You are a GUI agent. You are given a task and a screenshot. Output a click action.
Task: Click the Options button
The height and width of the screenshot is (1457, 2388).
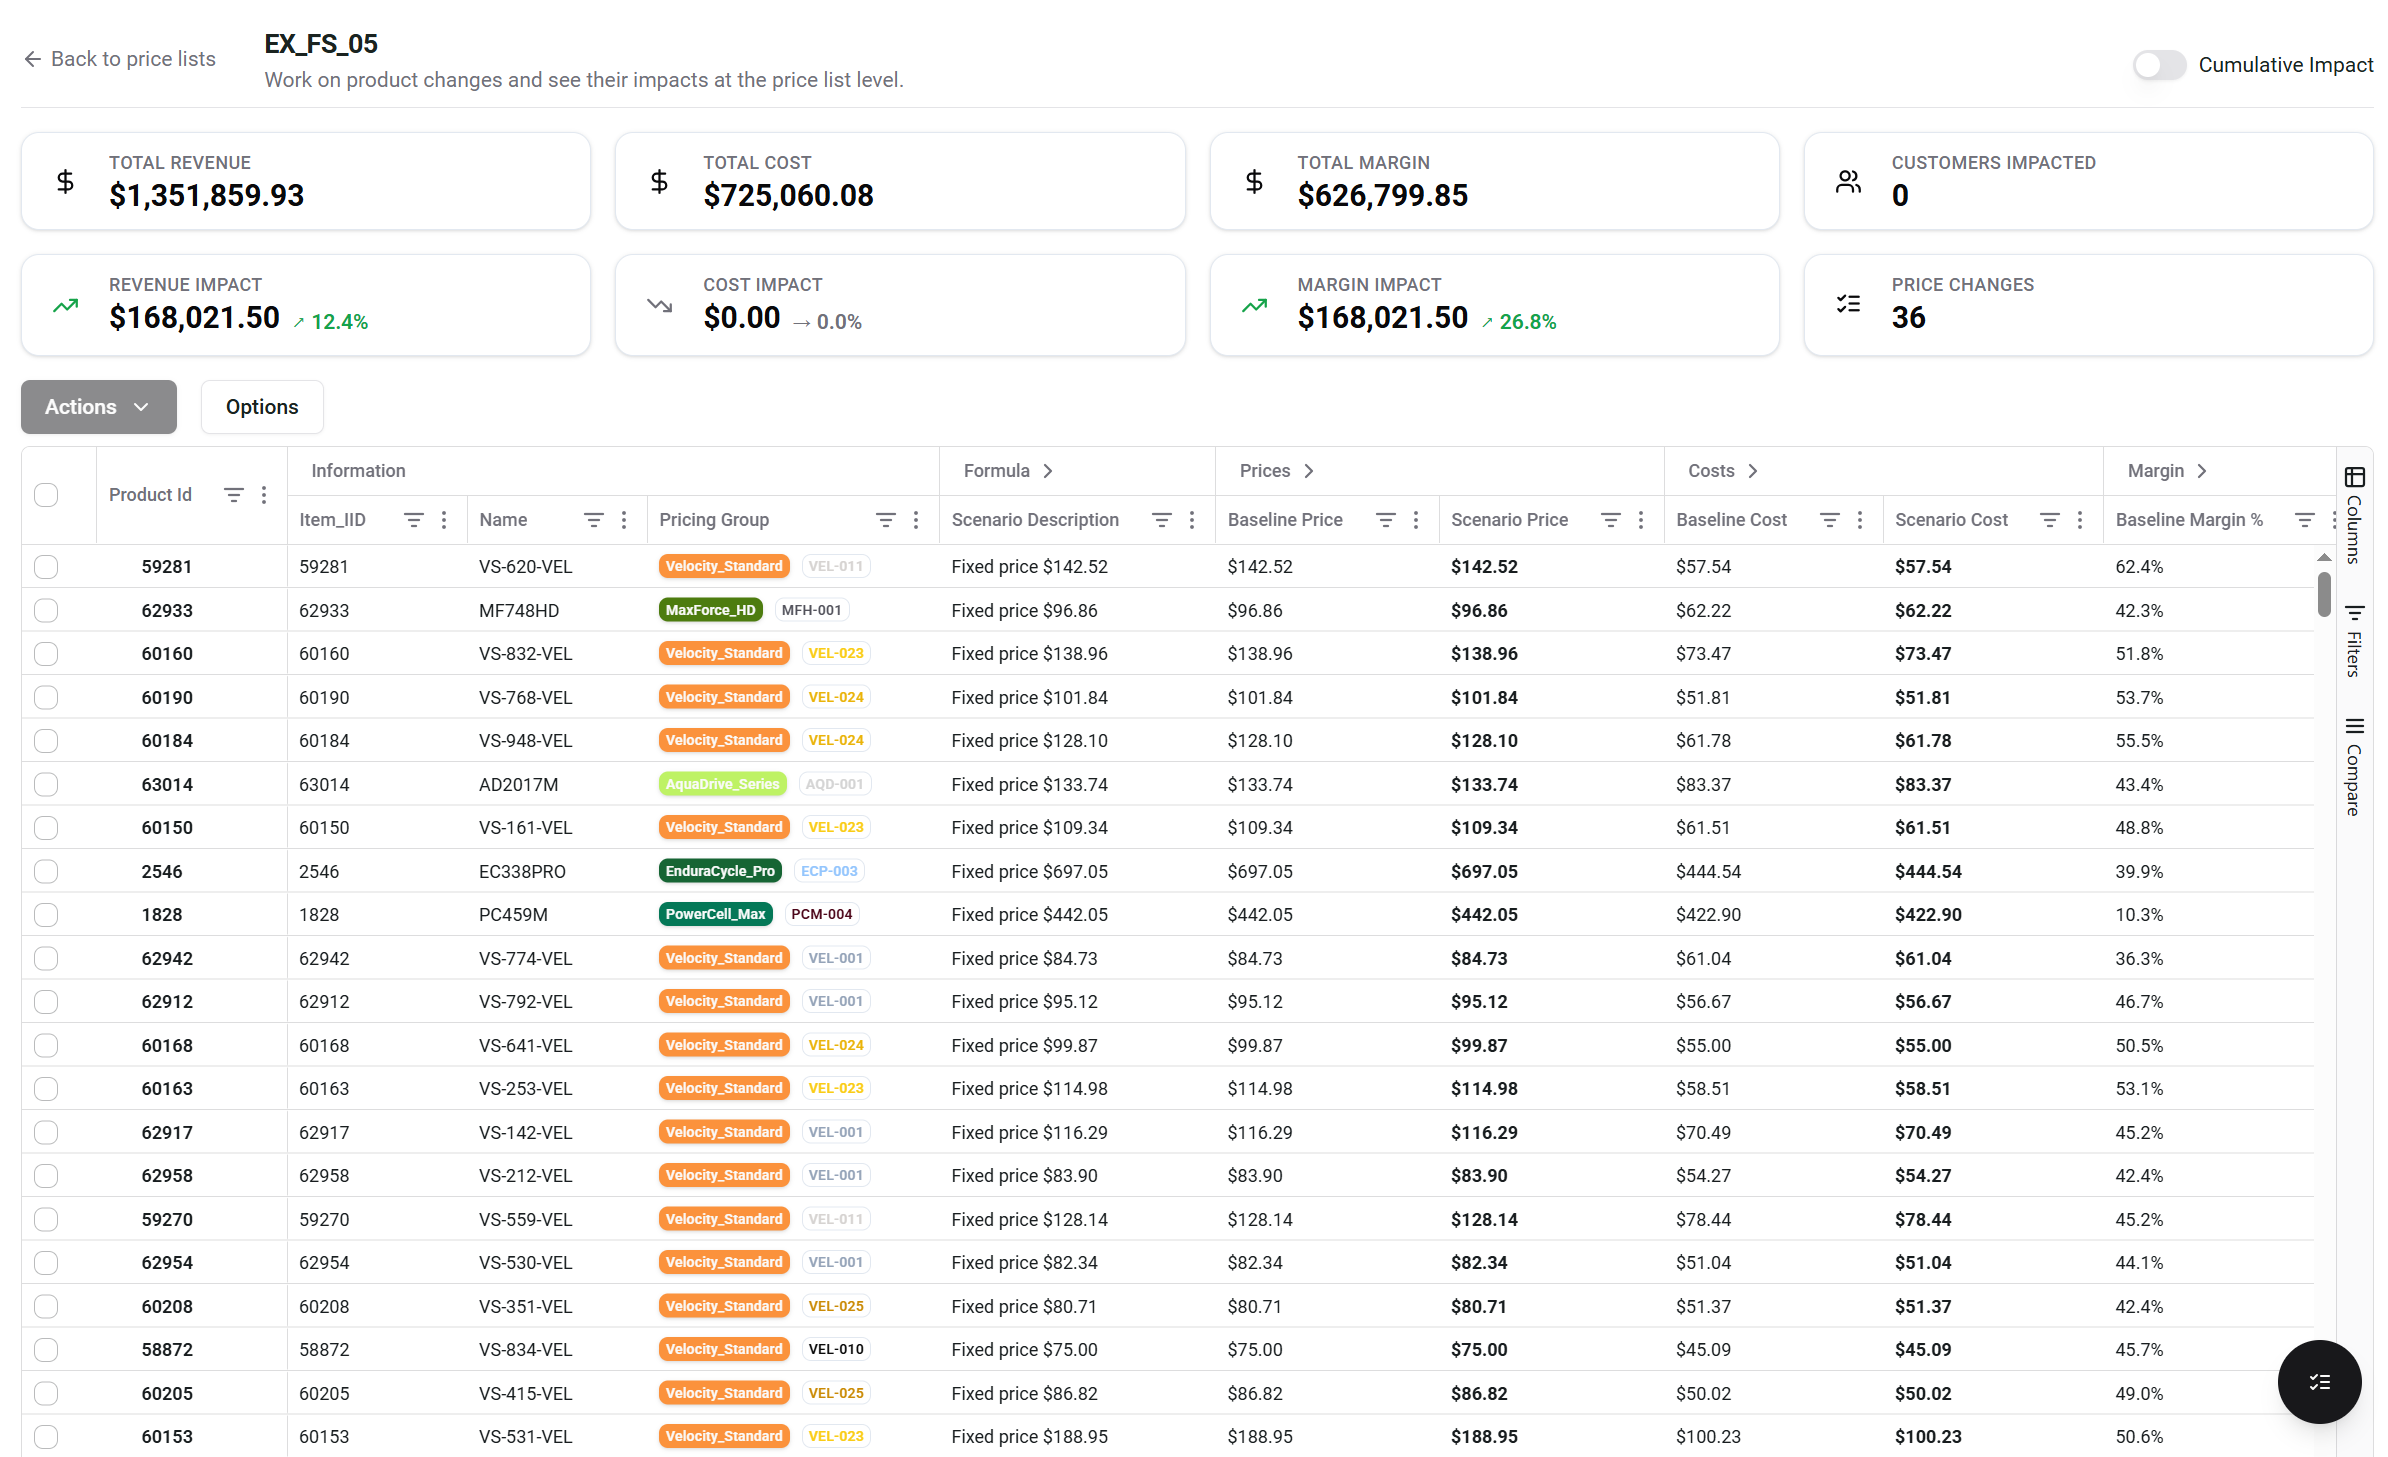[261, 407]
